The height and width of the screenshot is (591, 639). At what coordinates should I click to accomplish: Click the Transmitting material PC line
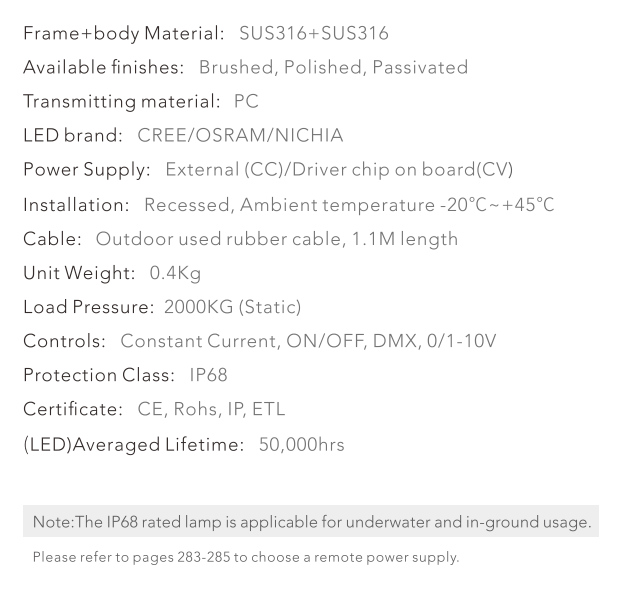click(x=140, y=102)
